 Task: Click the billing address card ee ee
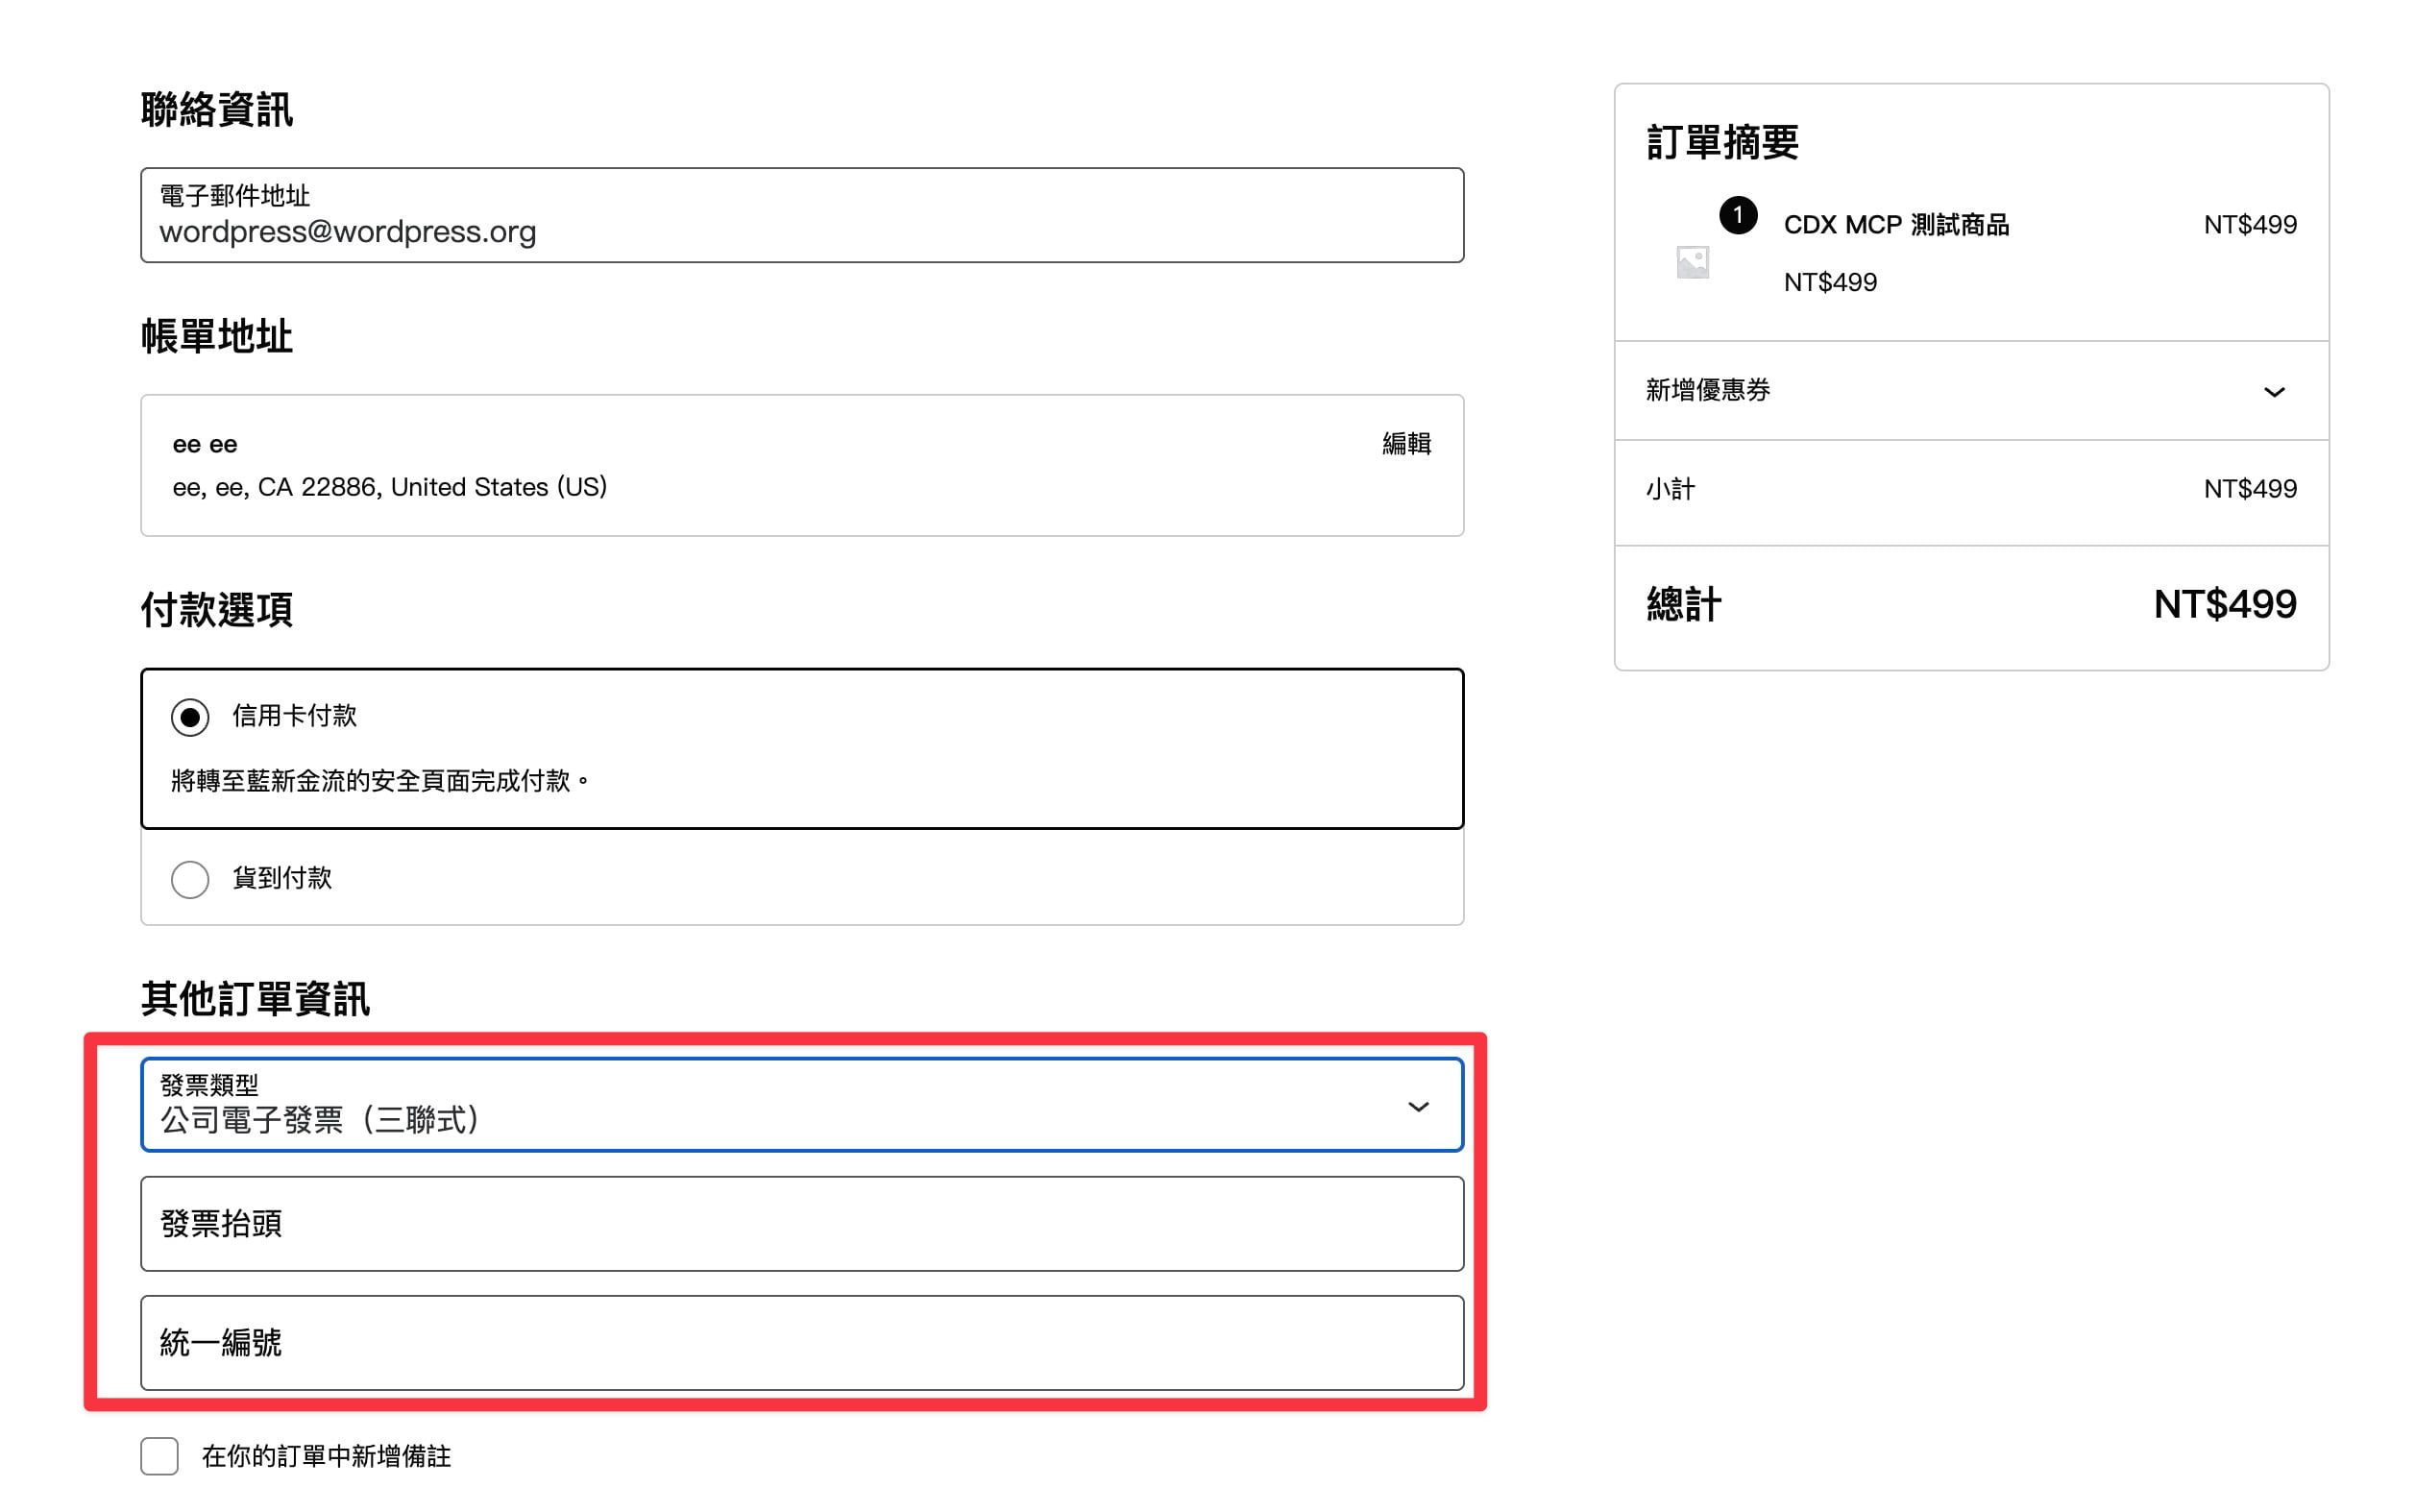(x=802, y=465)
